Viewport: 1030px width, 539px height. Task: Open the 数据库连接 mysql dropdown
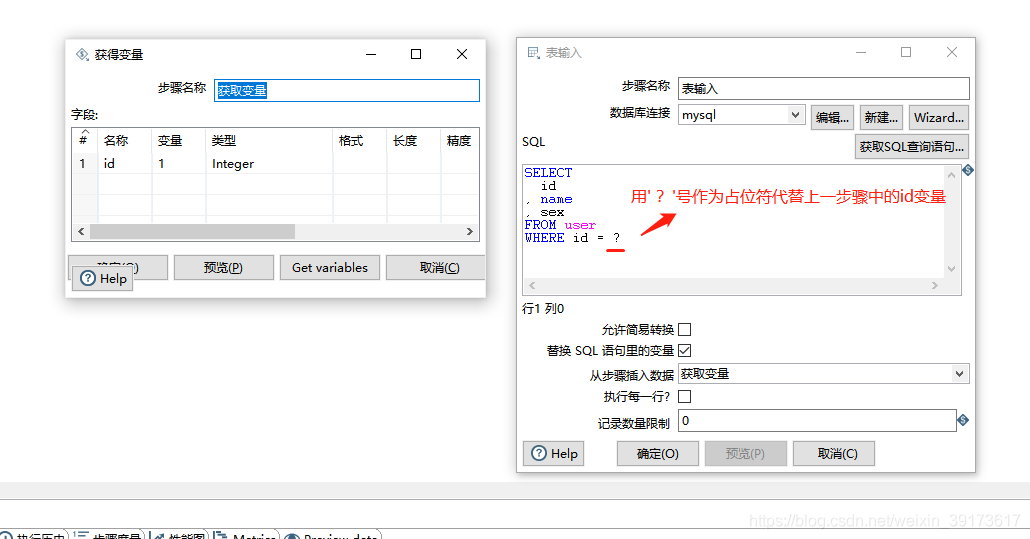point(795,115)
